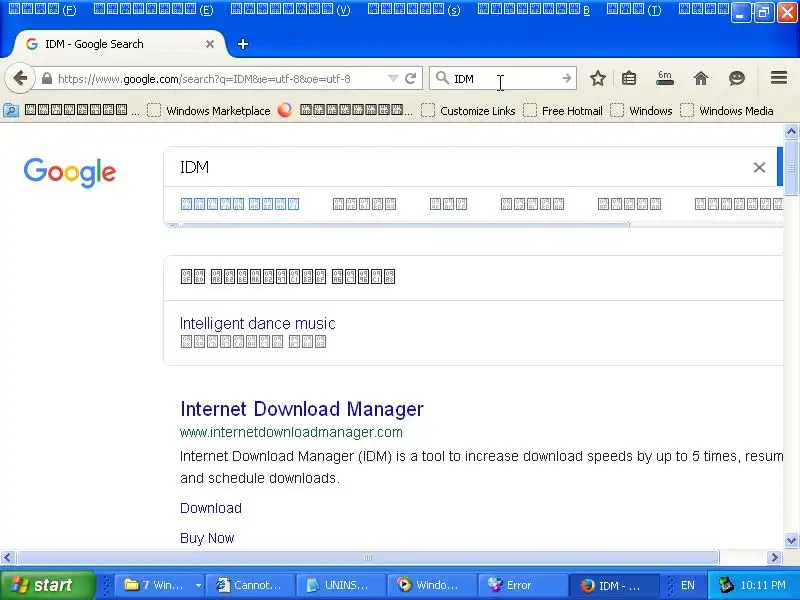800x600 pixels.
Task: Click the system tray icon beside the clock
Action: tap(725, 585)
